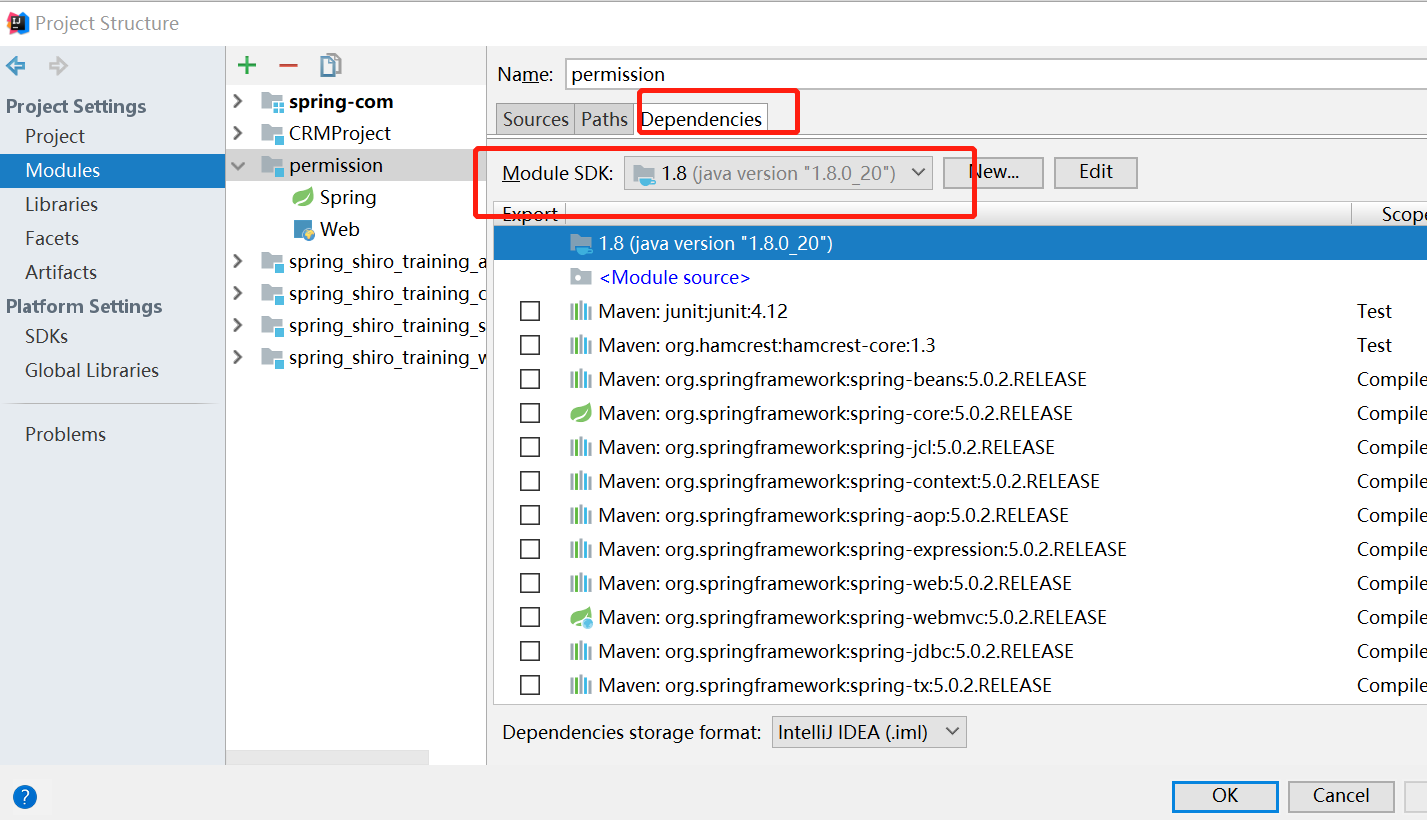Image resolution: width=1427 pixels, height=820 pixels.
Task: Click the library icon for hamcrest-core:1.3
Action: (x=580, y=345)
